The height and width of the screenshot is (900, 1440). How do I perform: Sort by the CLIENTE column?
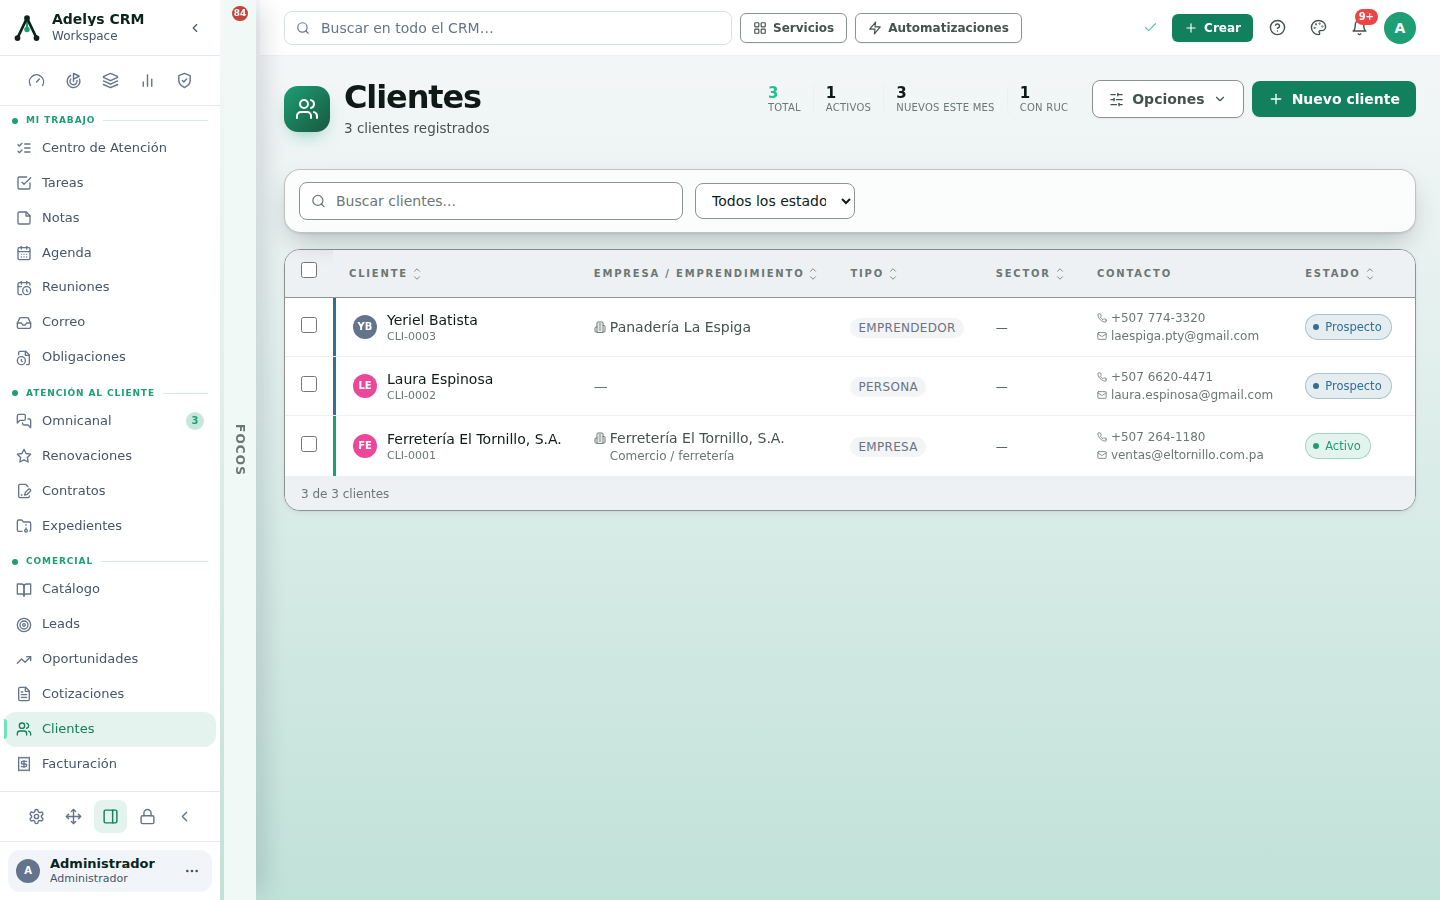point(385,273)
